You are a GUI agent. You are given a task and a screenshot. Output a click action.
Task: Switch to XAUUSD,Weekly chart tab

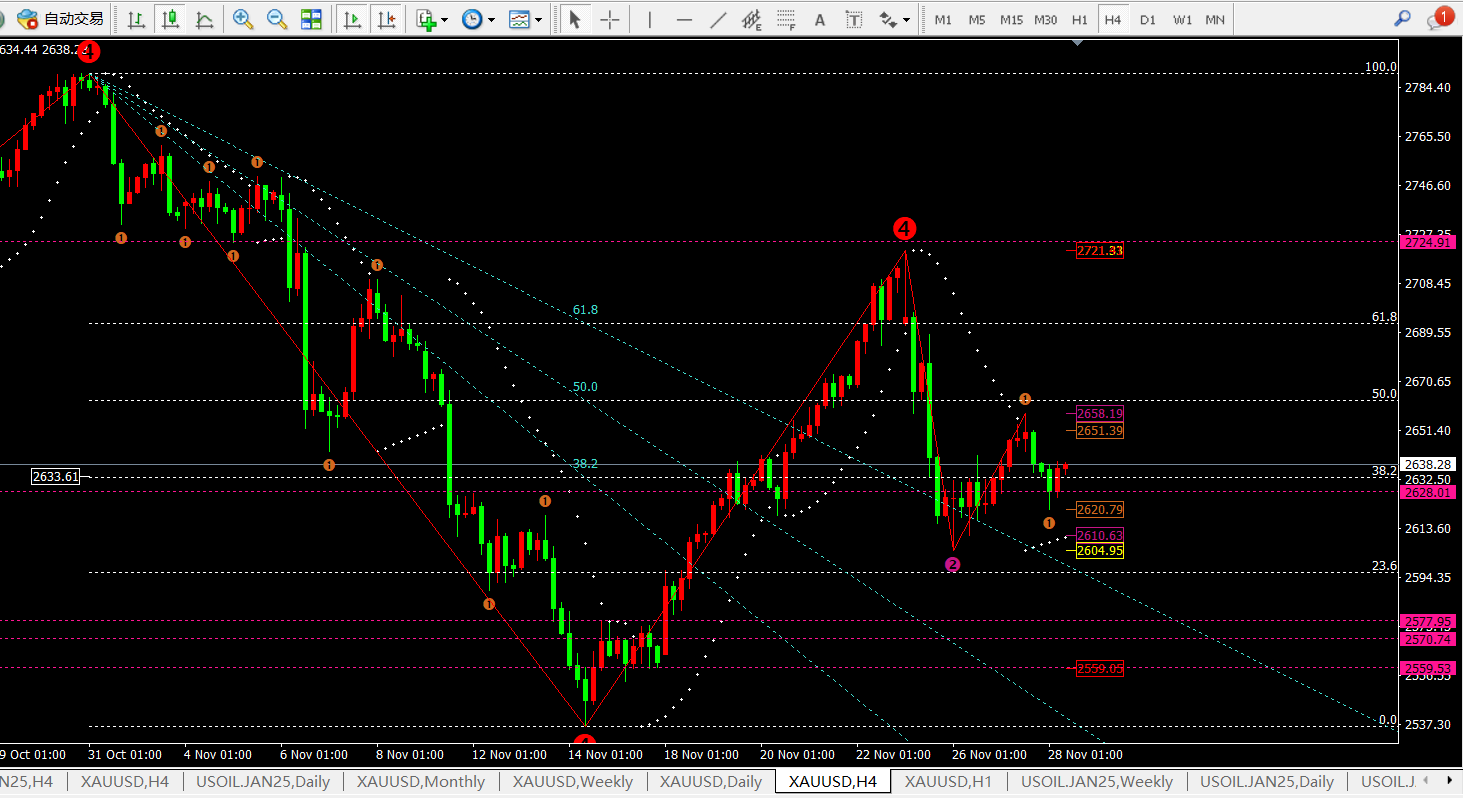click(573, 782)
